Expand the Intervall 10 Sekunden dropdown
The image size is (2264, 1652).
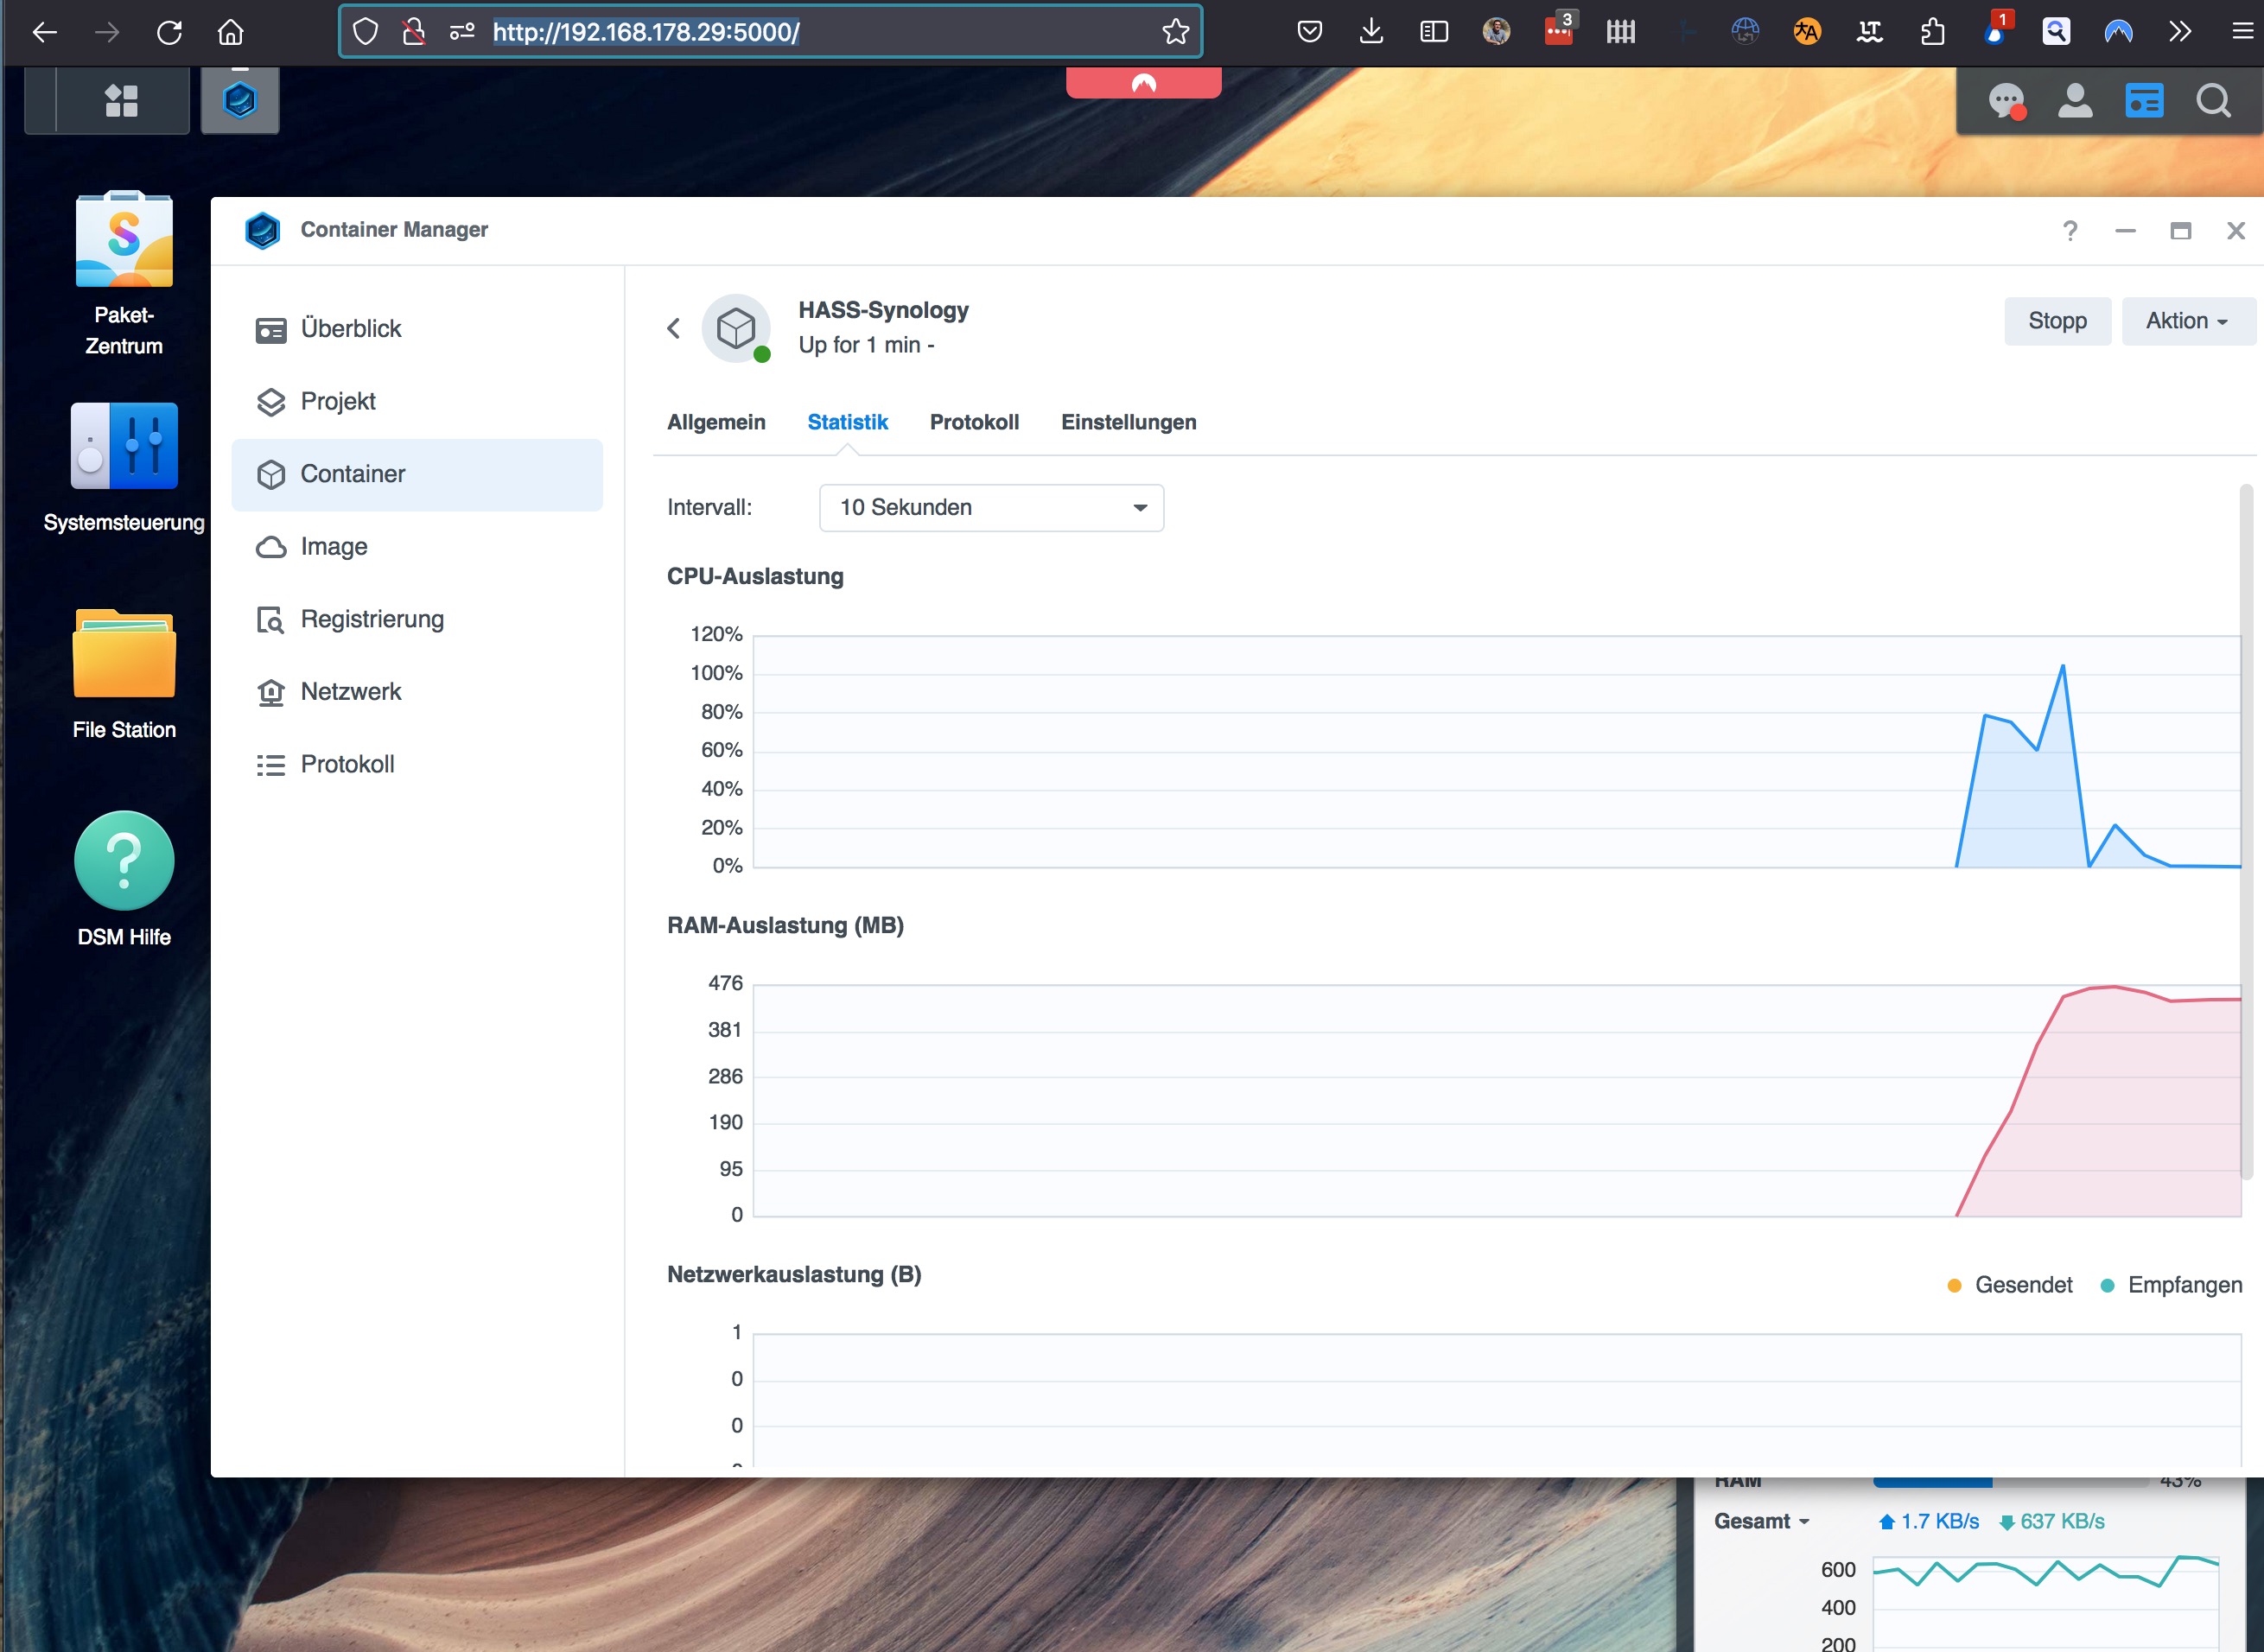990,507
